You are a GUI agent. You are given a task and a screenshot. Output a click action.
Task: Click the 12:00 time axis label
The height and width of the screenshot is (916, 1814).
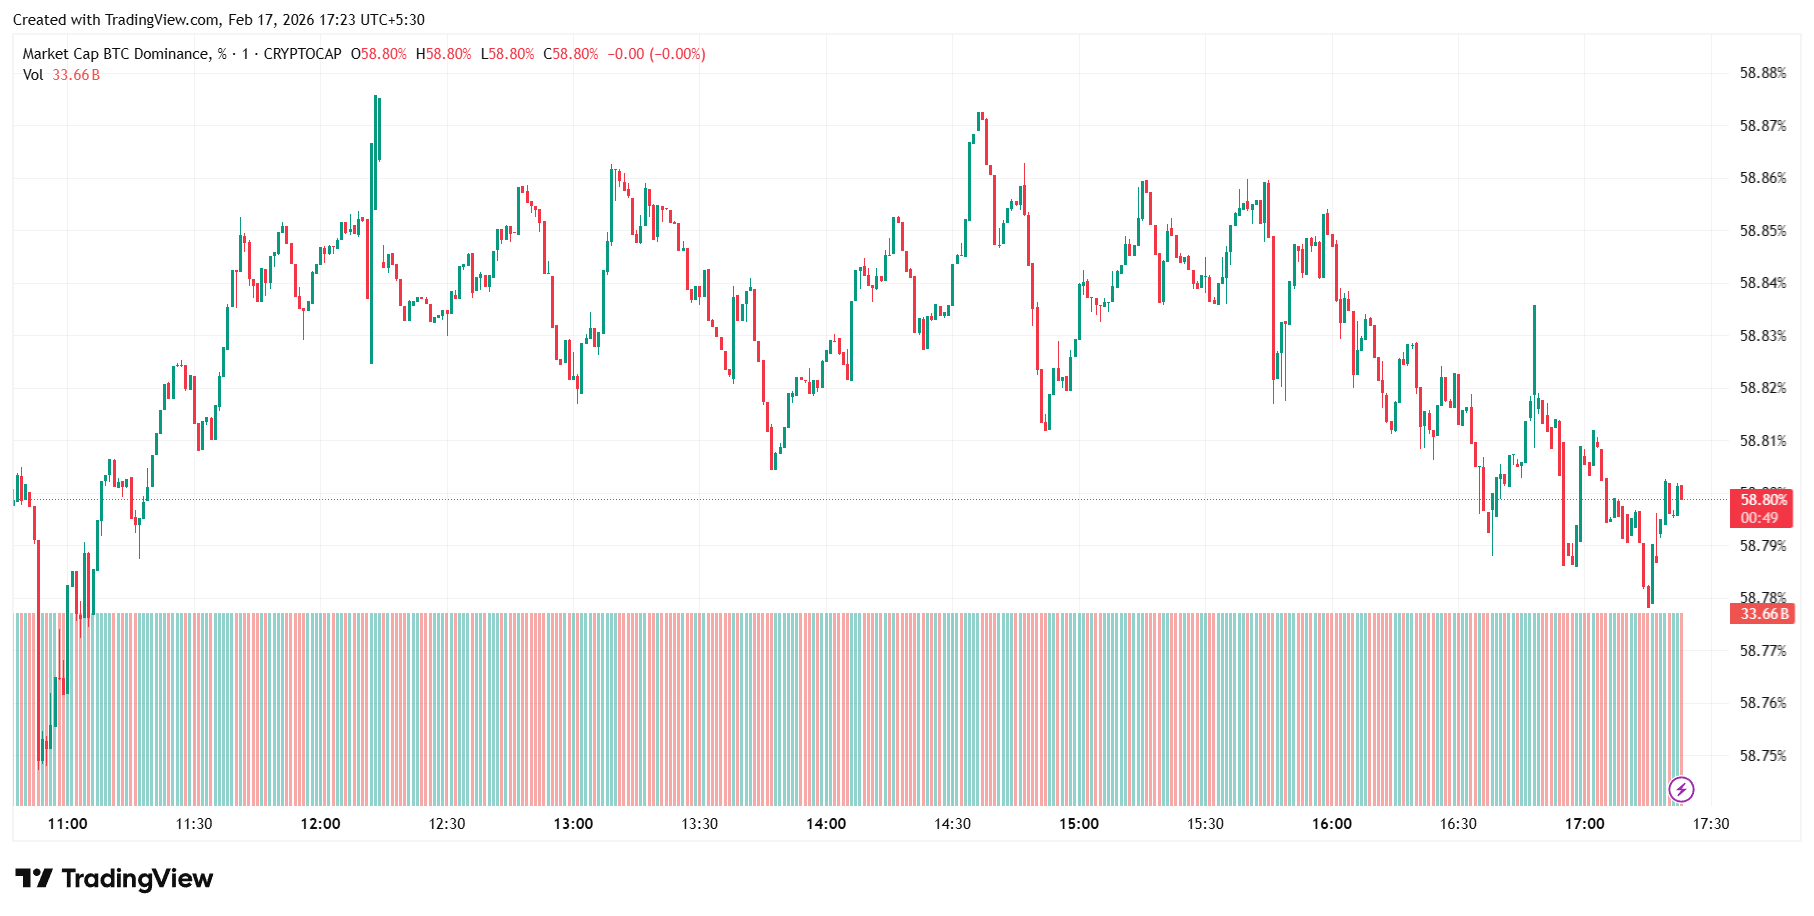tap(320, 824)
